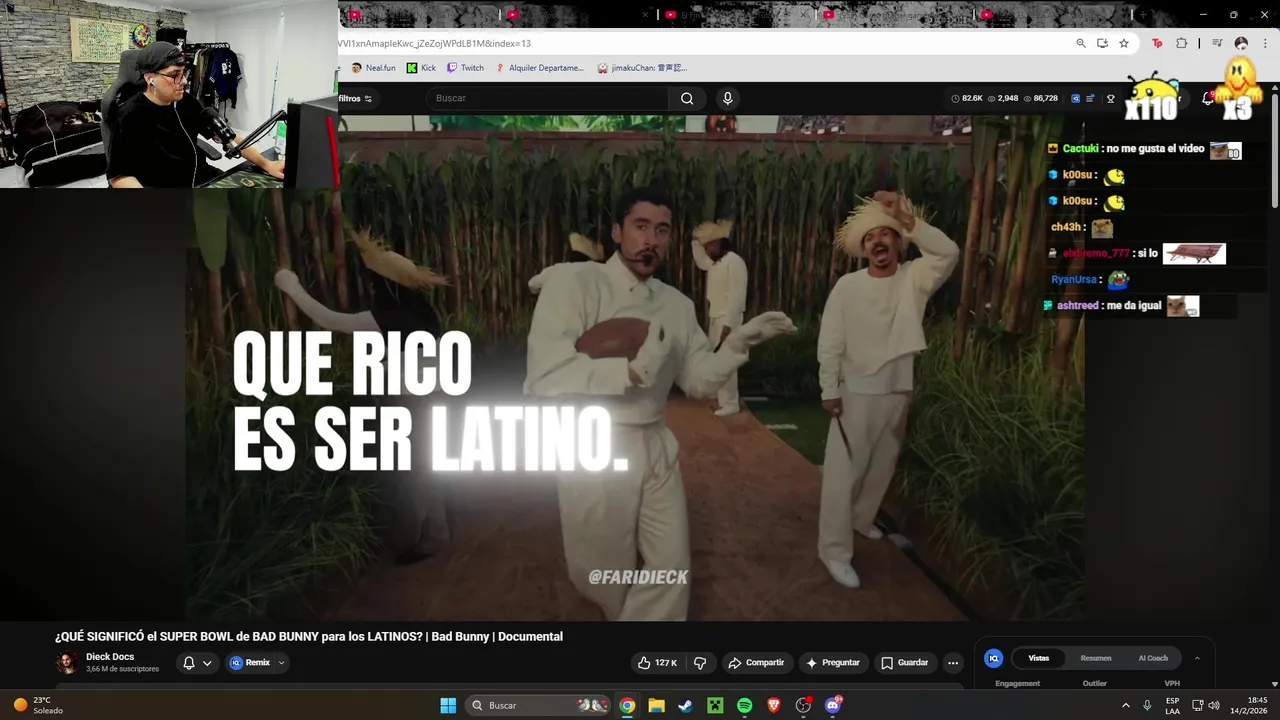Open the ESP LAA language switcher

pos(1172,705)
